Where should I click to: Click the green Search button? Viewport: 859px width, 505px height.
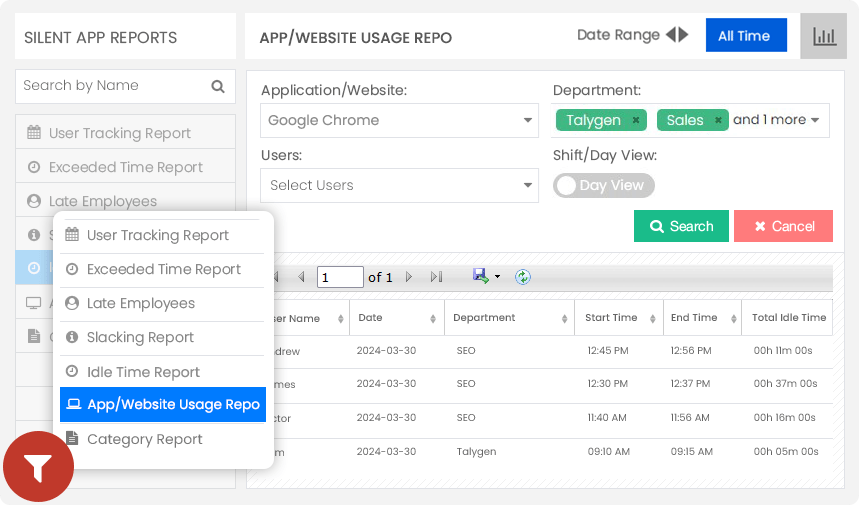click(682, 226)
